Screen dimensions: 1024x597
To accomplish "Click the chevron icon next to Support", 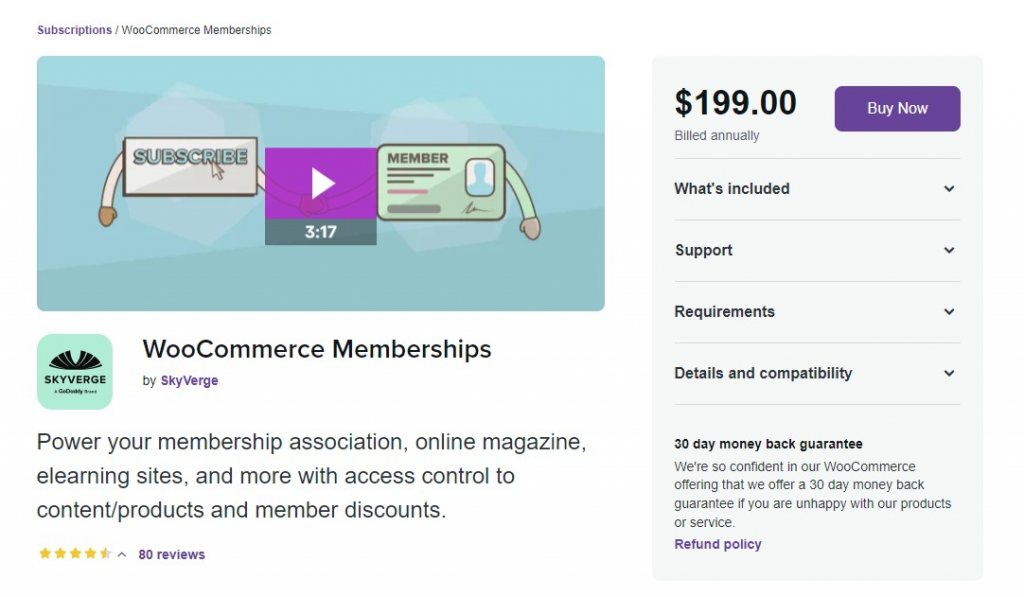I will 949,250.
